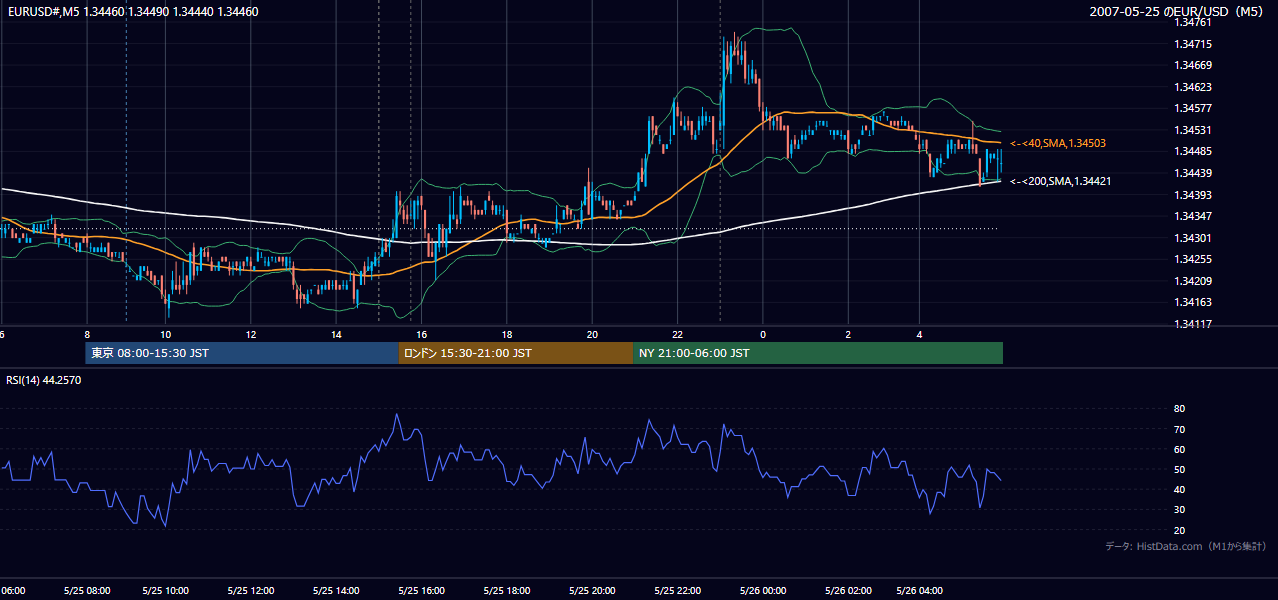Click the 5/25 18:00 time axis label
The width and height of the screenshot is (1278, 600).
coord(506,590)
